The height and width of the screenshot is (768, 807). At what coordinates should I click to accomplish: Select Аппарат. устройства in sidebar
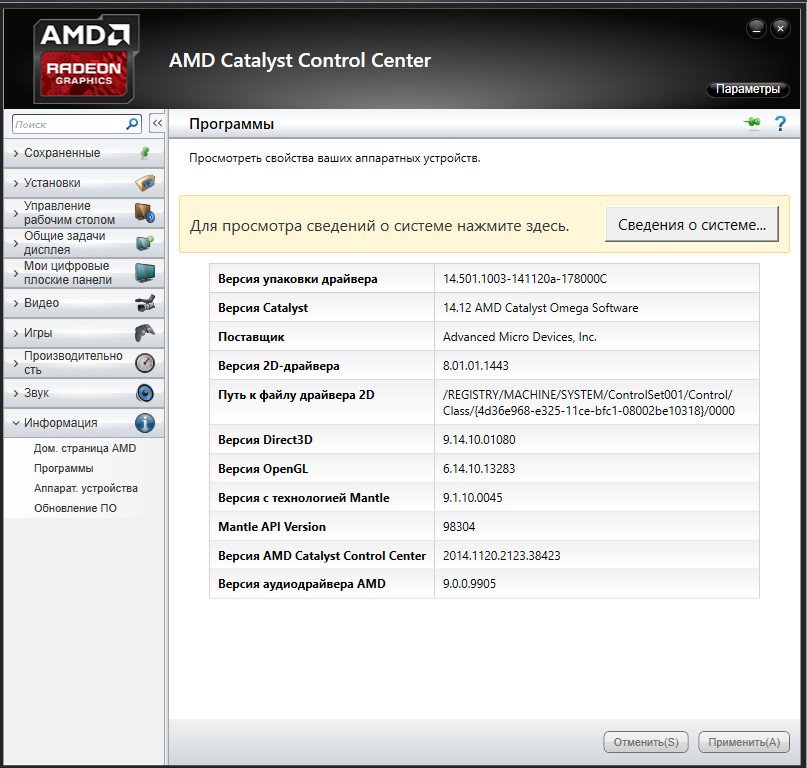[86, 488]
